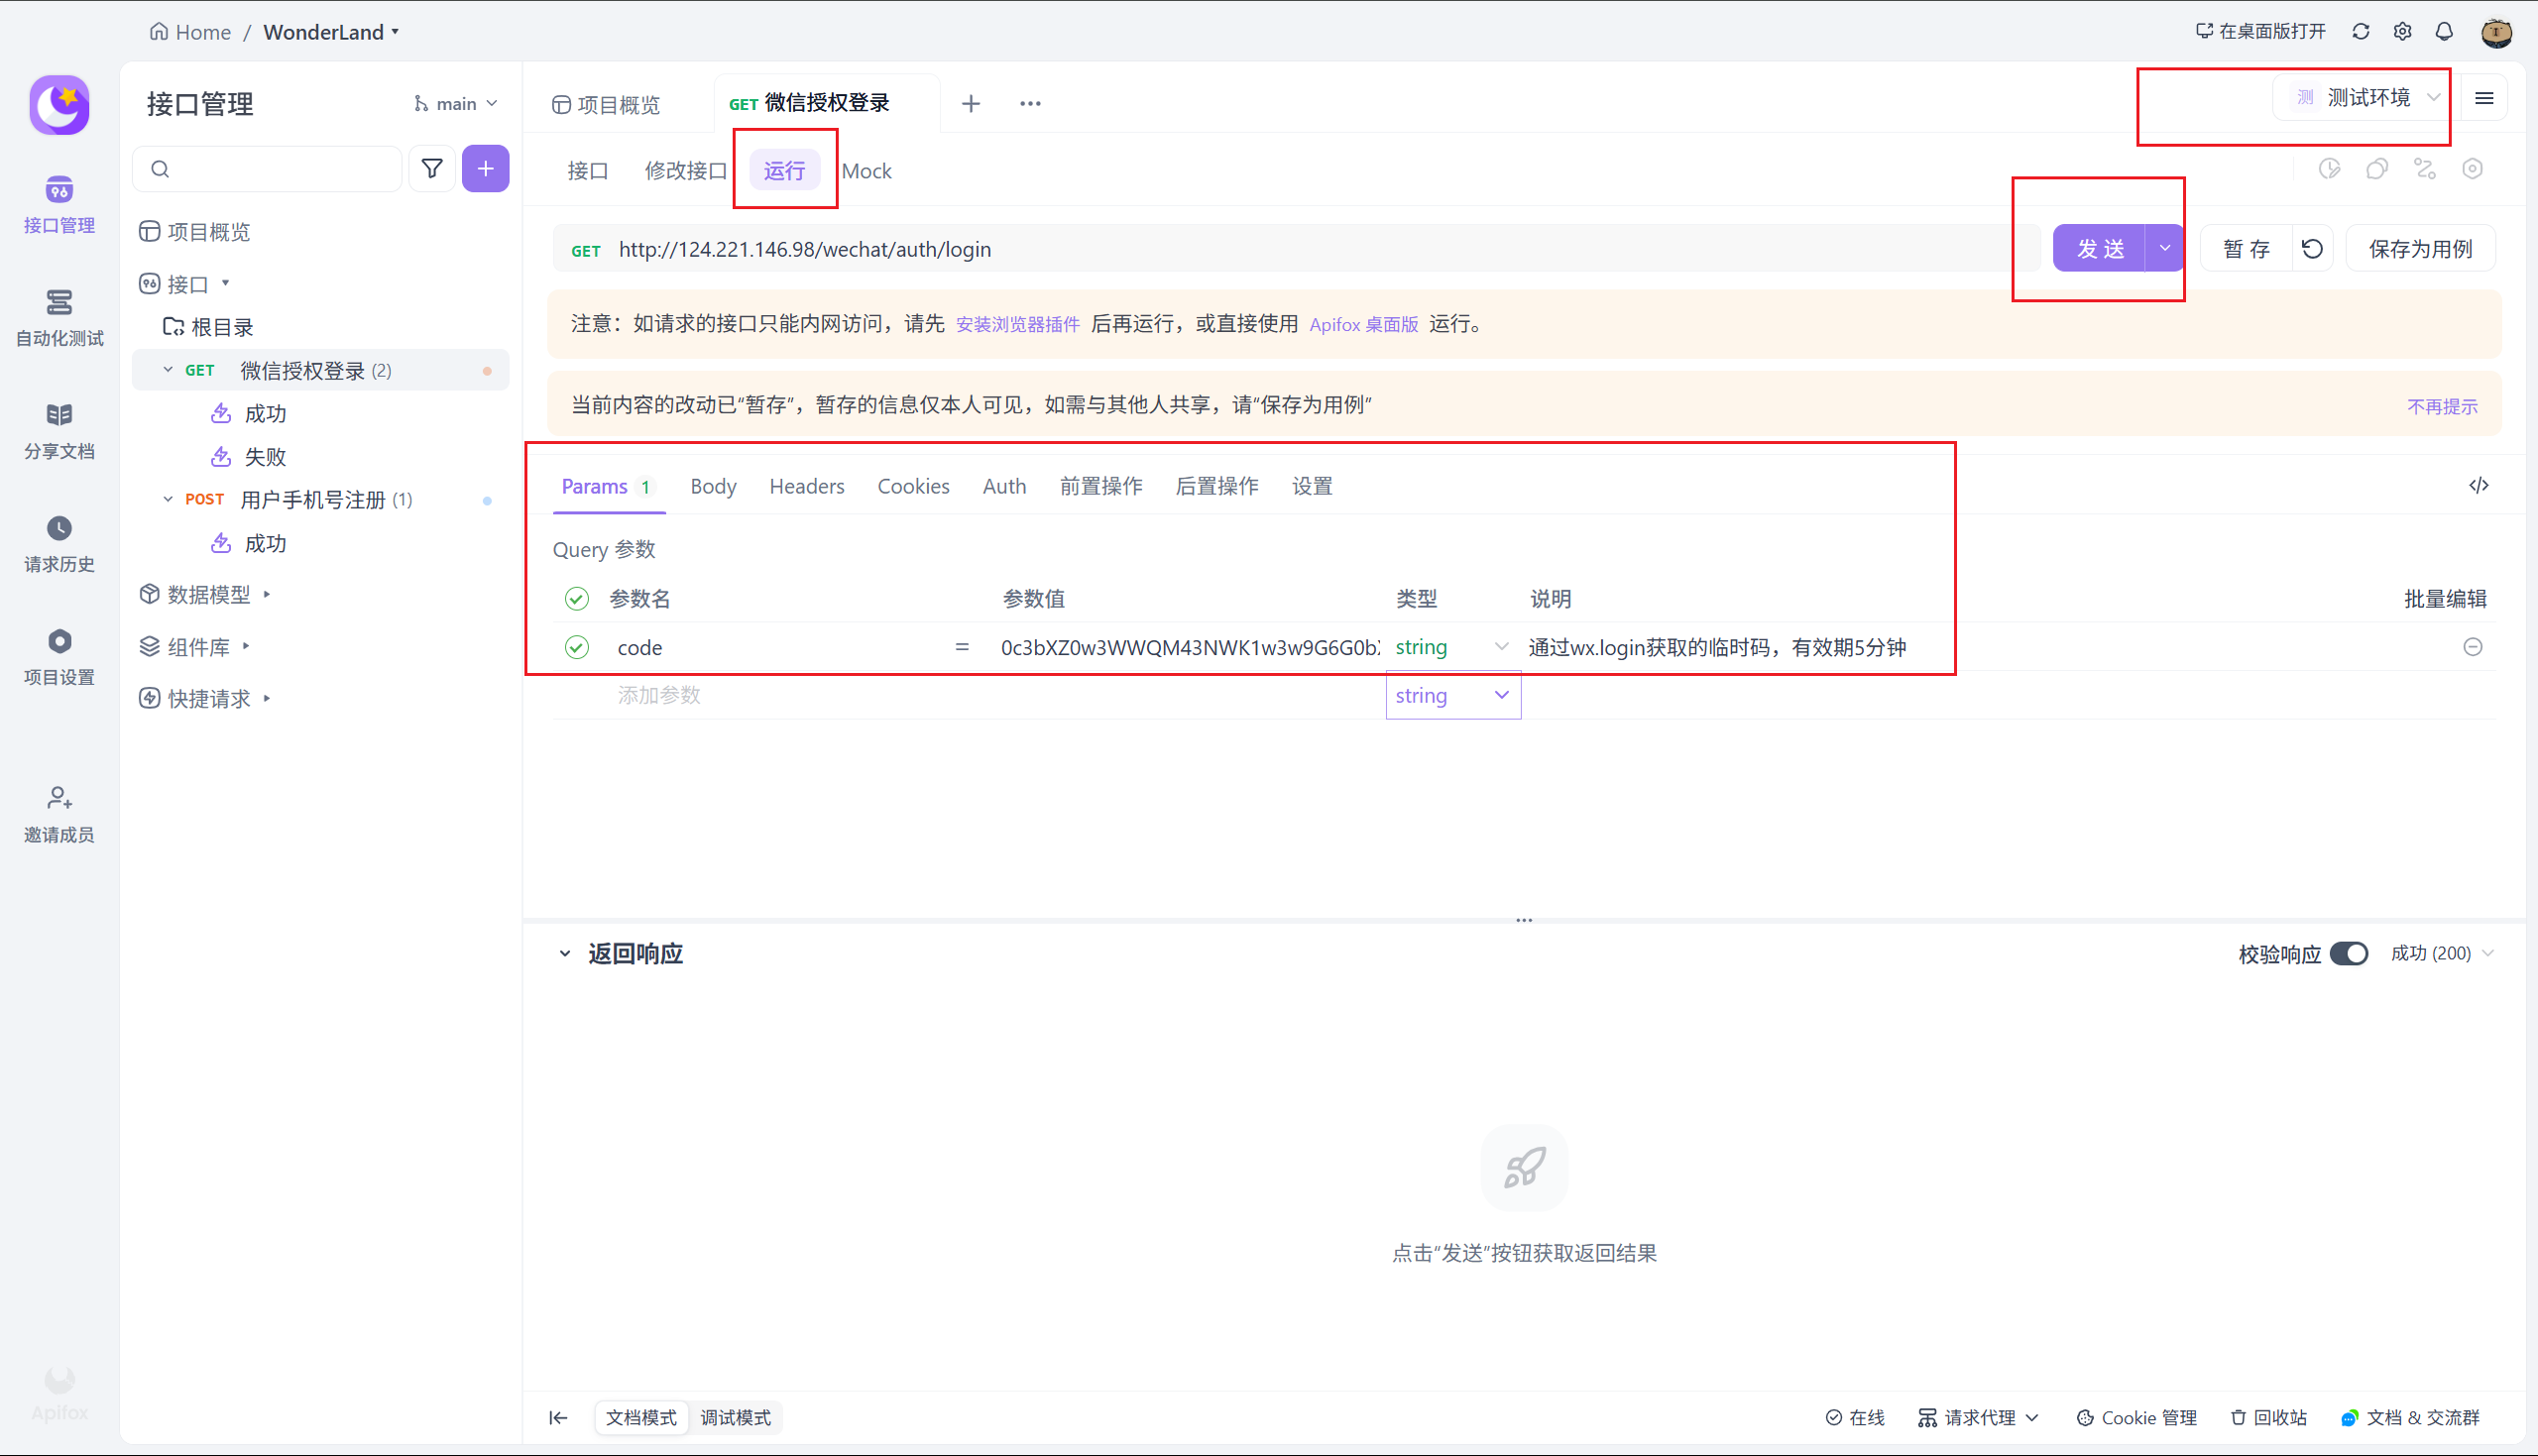Toggle the select-all parameters checkbox
This screenshot has width=2538, height=1456.
577,599
